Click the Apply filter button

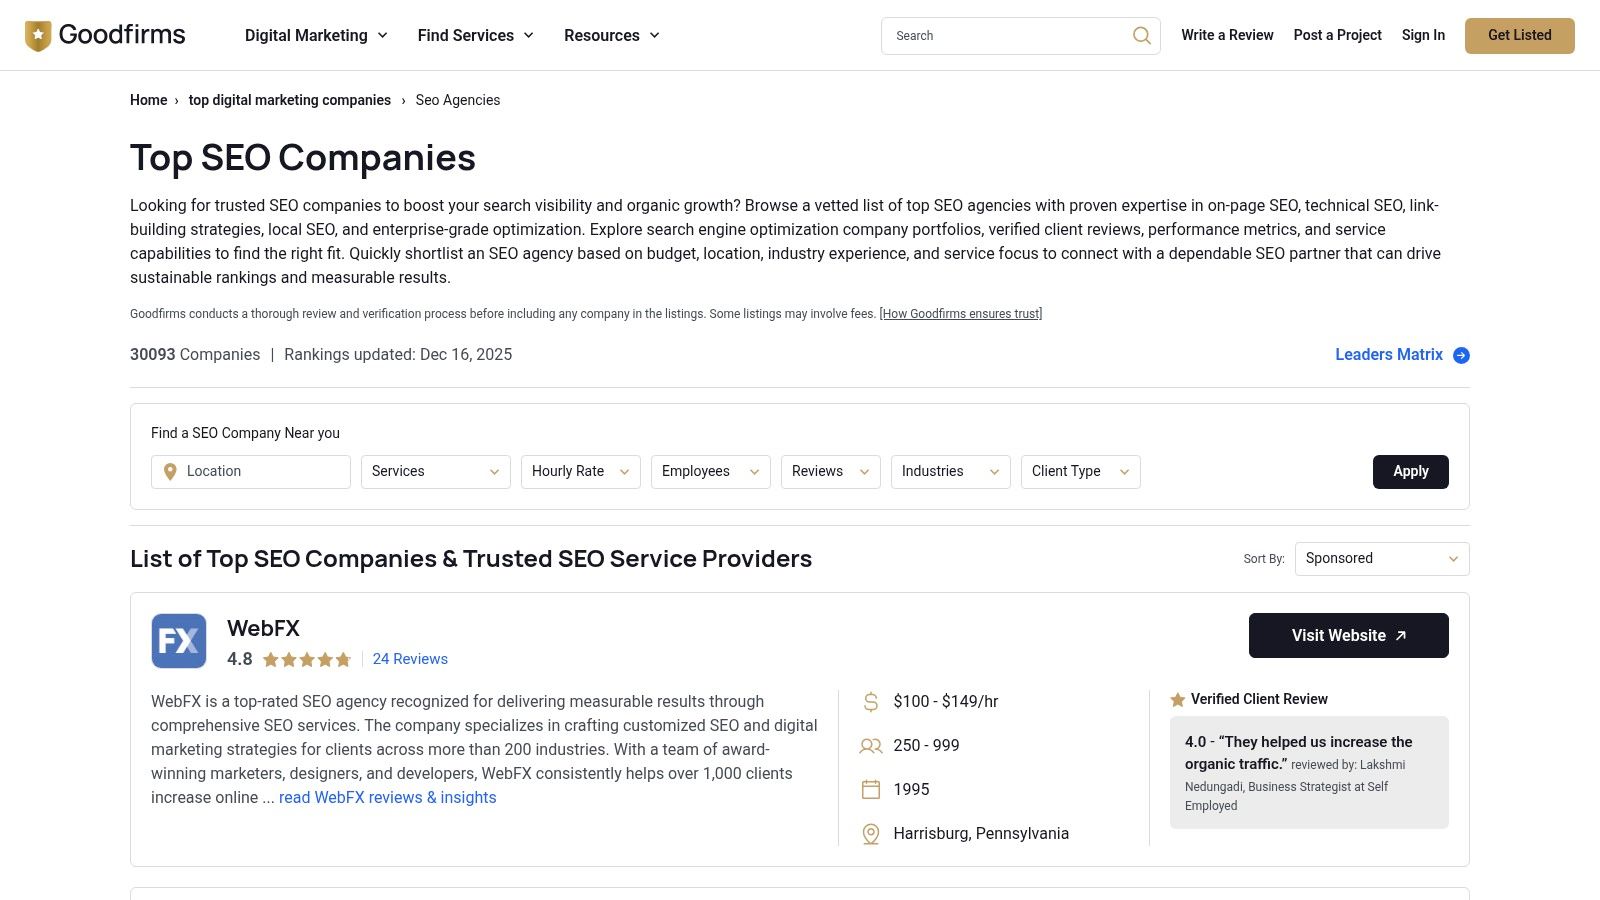1411,472
